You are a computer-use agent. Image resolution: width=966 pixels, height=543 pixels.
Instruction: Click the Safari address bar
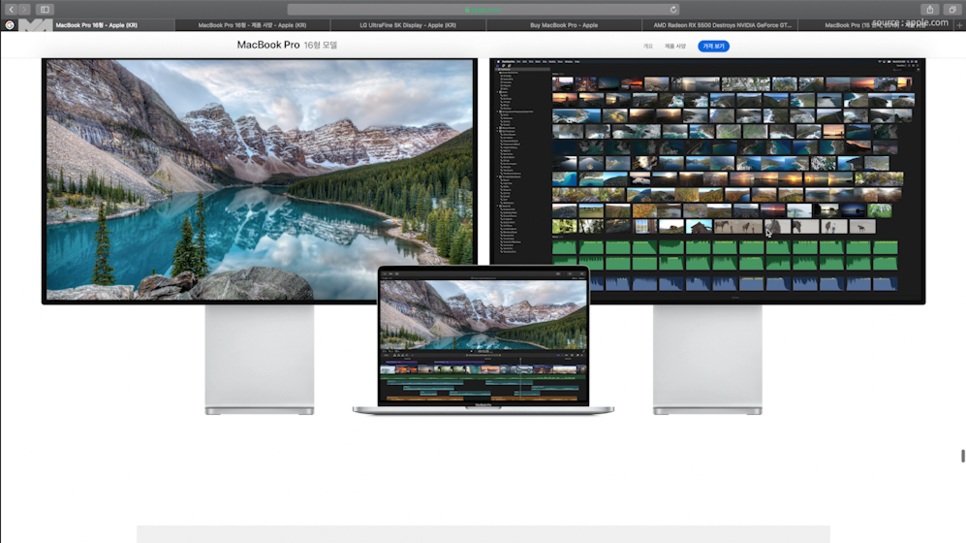484,9
